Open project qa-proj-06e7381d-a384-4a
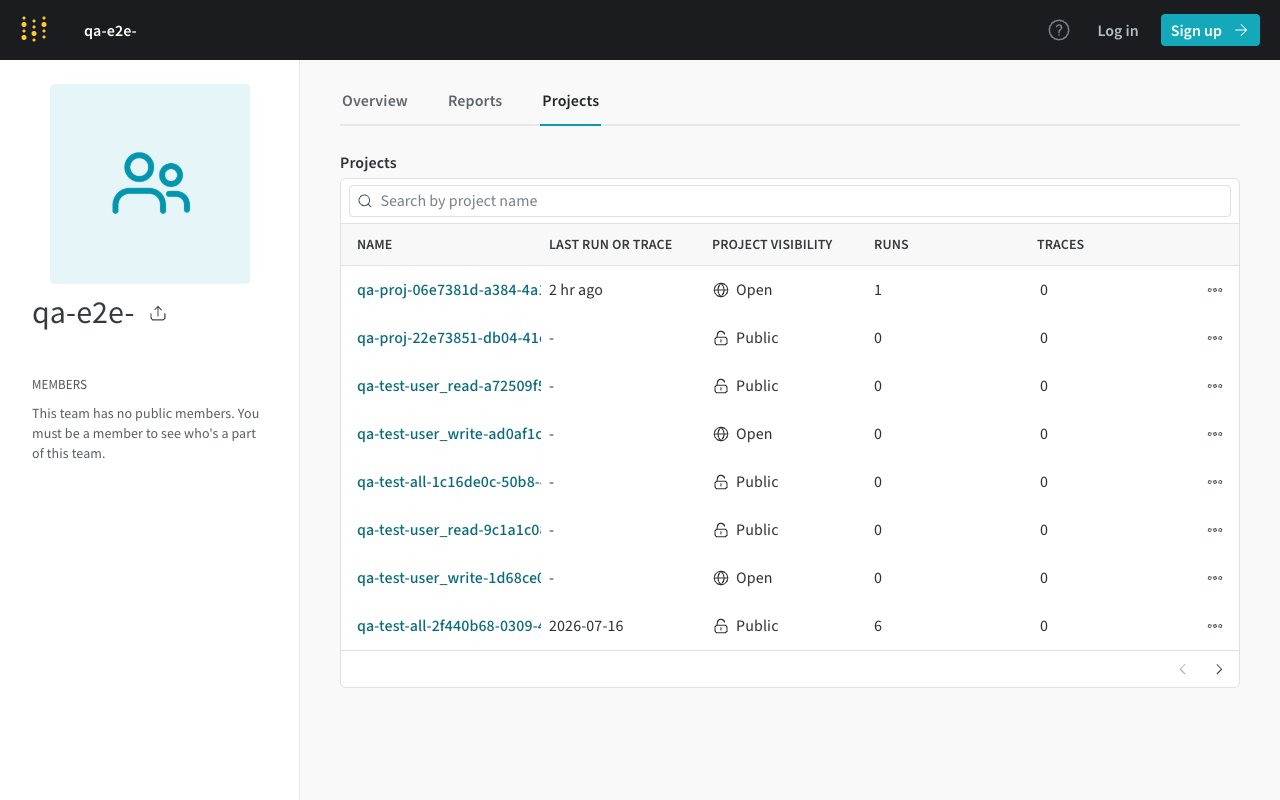 tap(449, 290)
